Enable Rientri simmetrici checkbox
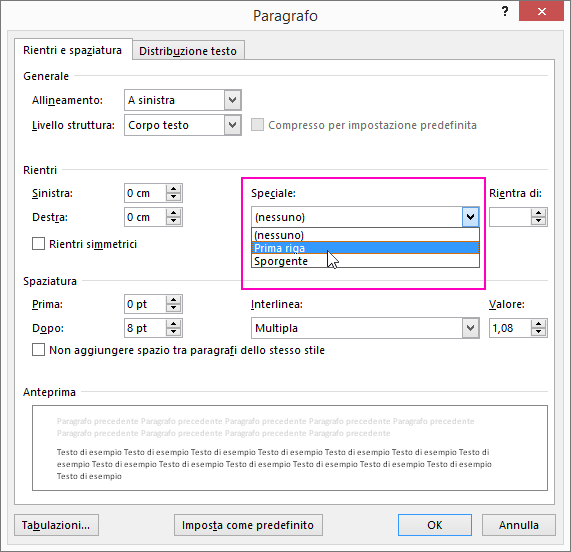Image resolution: width=571 pixels, height=552 pixels. point(39,244)
